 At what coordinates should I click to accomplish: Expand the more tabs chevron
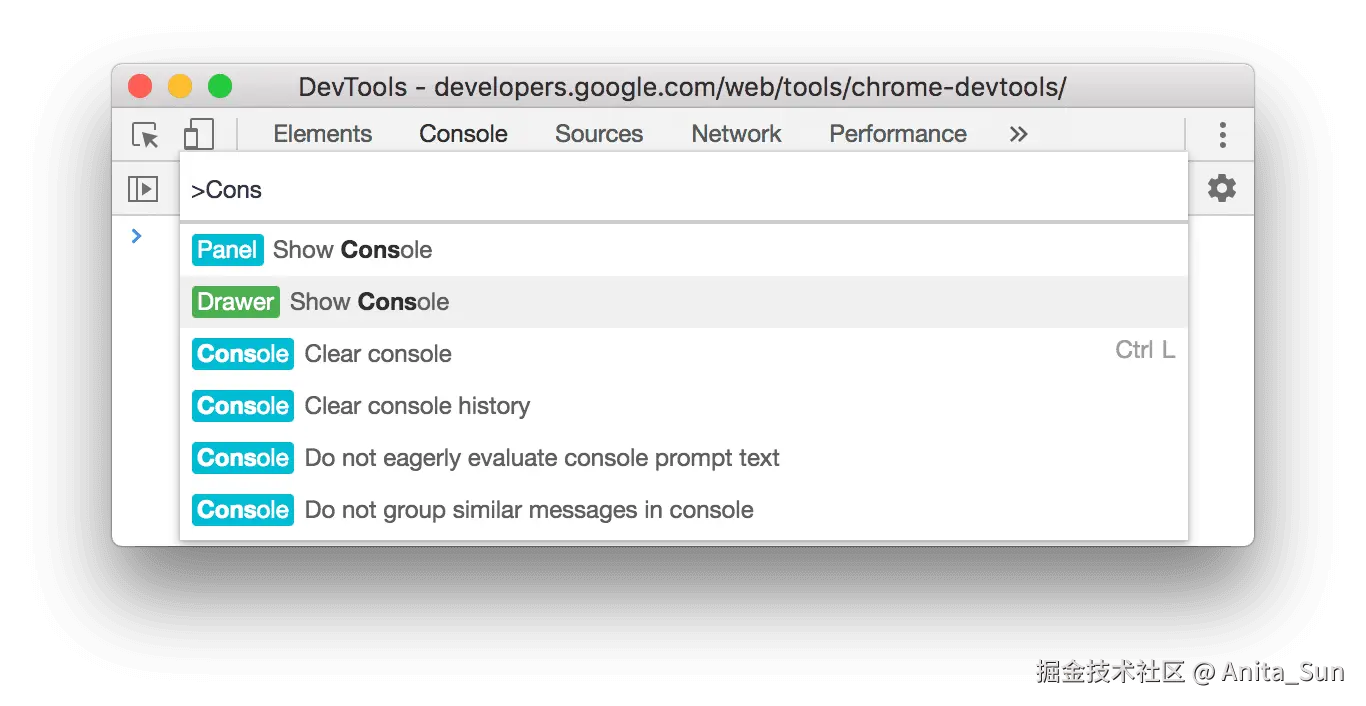click(1018, 134)
